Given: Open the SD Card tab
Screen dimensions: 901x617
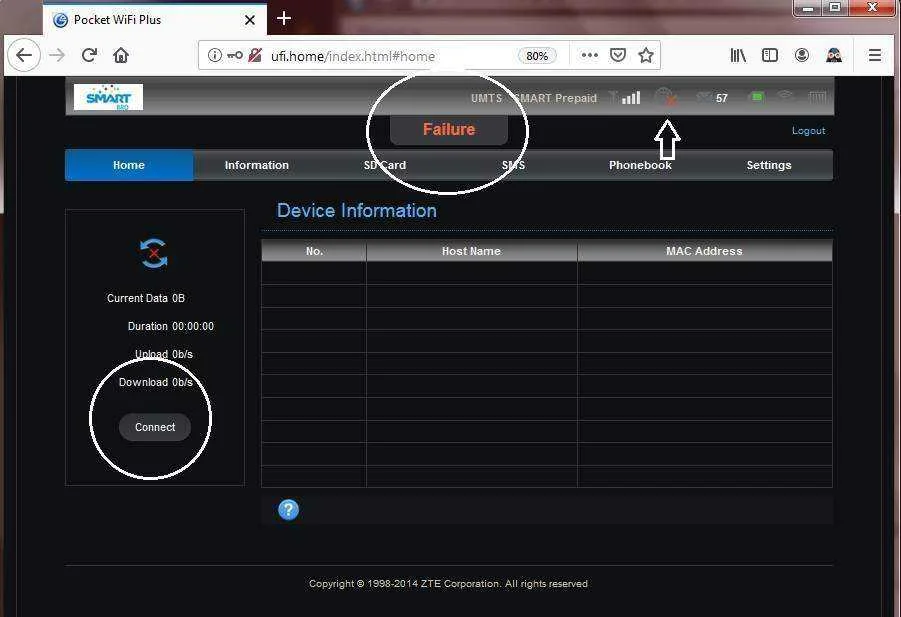Looking at the screenshot, I should pos(384,165).
